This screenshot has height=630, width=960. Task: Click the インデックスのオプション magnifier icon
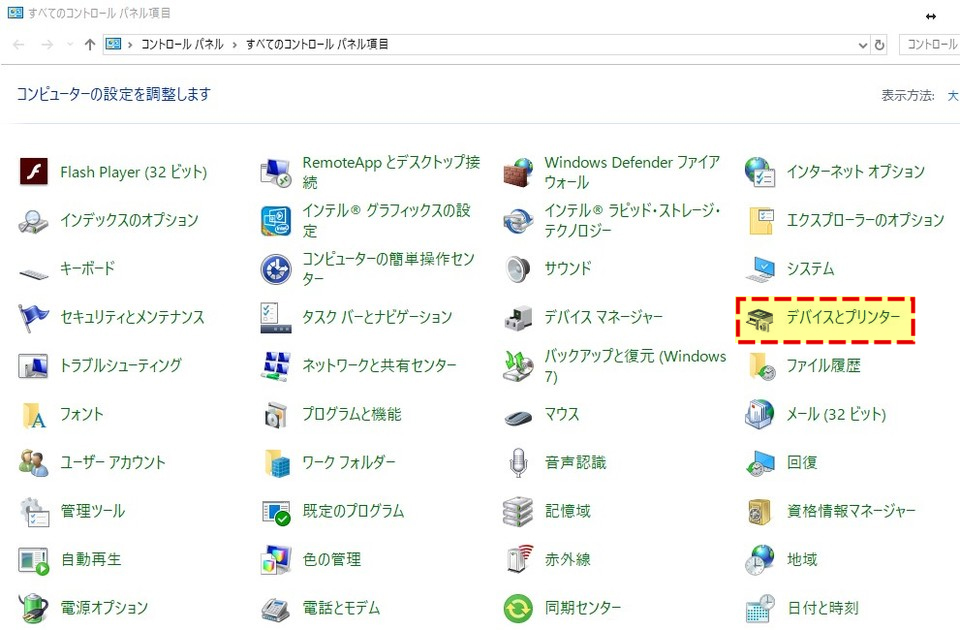(33, 220)
